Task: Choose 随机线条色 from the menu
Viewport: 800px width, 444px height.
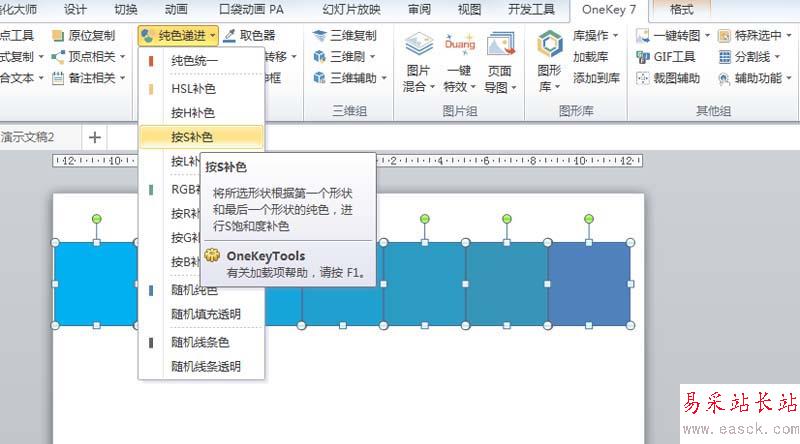Action: 202,342
